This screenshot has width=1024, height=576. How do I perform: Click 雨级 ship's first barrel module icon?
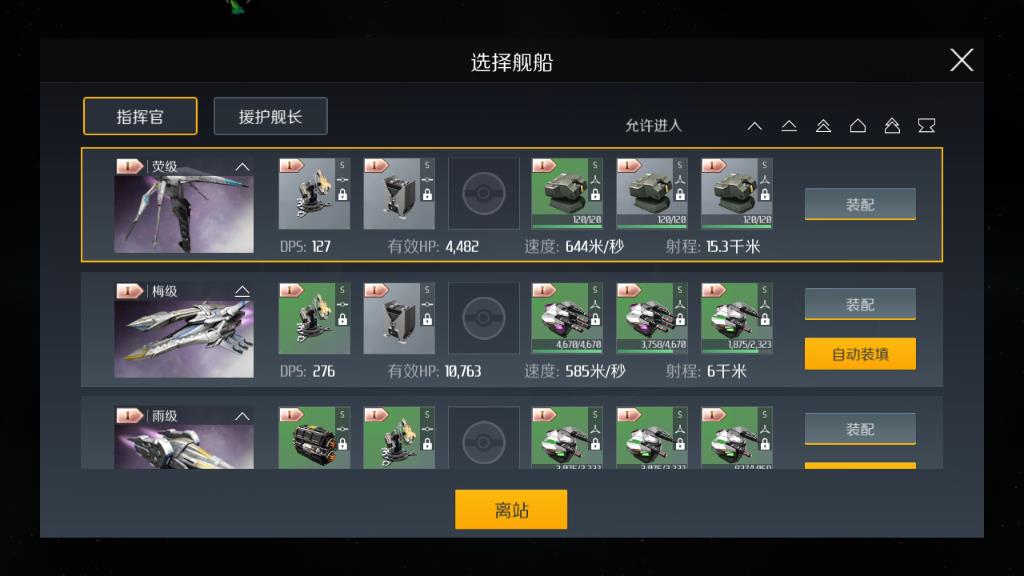tap(314, 438)
